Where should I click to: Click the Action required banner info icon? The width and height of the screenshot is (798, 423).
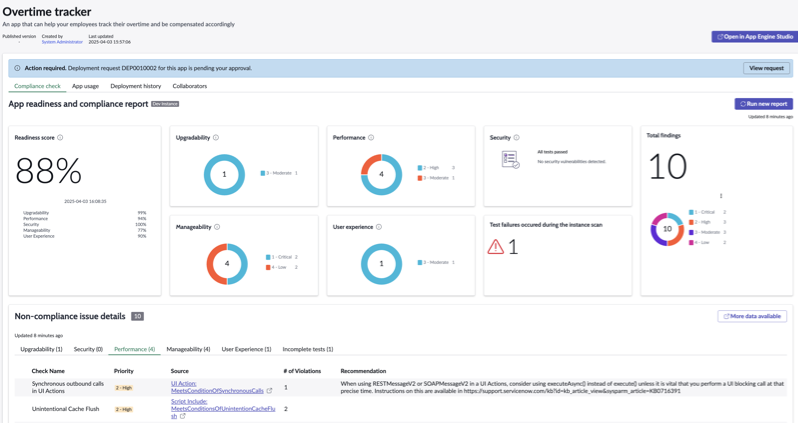[17, 68]
